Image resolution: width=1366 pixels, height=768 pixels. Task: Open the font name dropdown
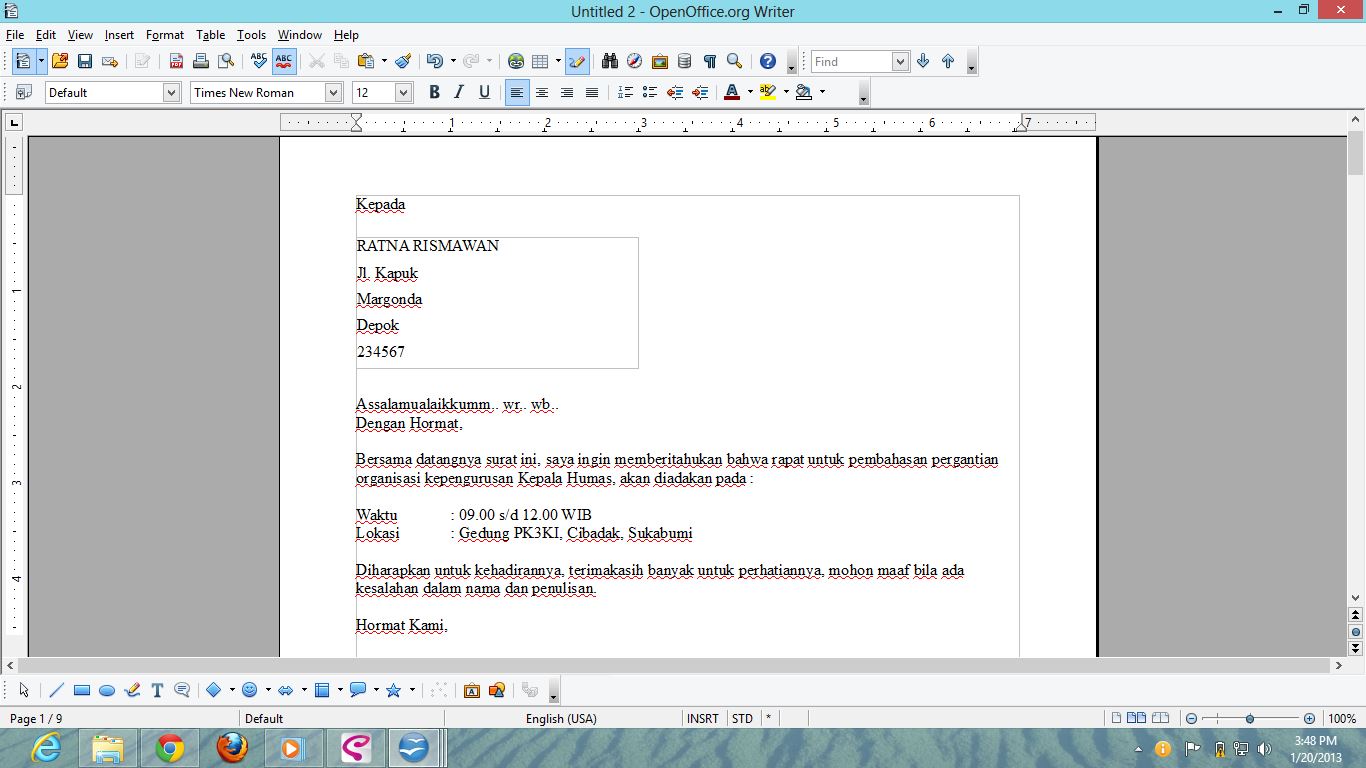[333, 92]
